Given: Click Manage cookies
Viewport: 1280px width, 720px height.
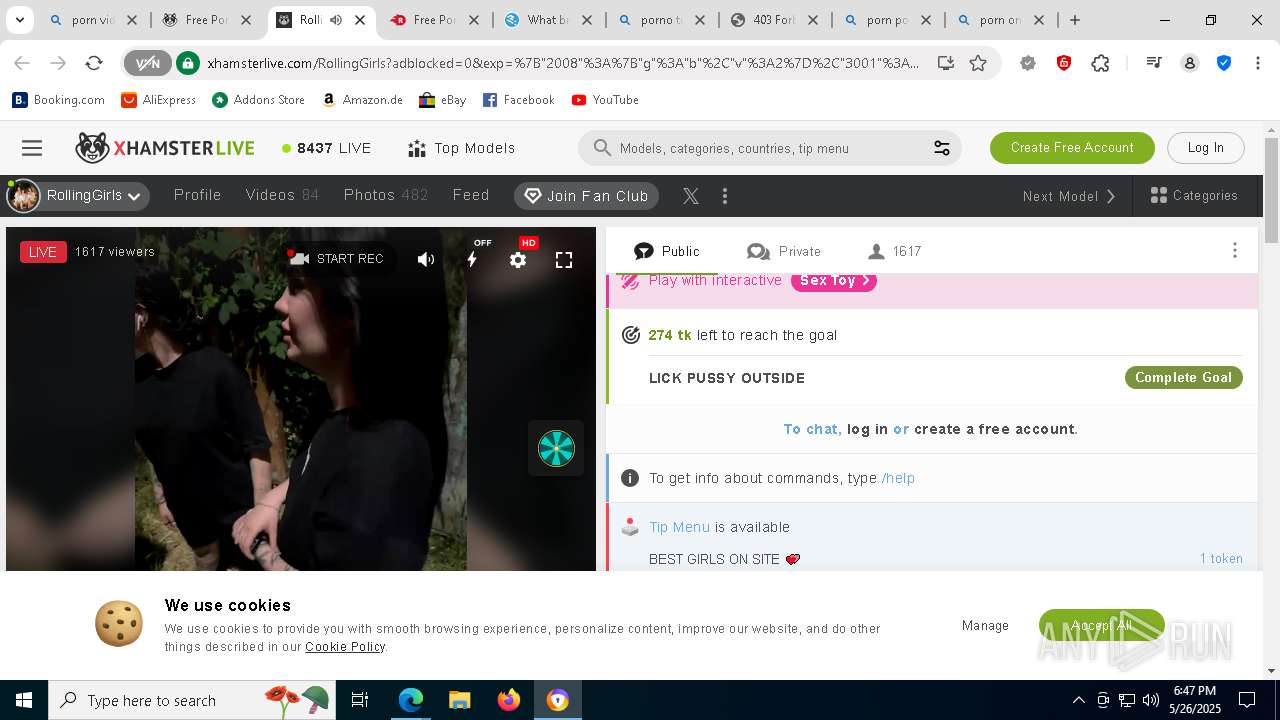Looking at the screenshot, I should click(x=985, y=625).
